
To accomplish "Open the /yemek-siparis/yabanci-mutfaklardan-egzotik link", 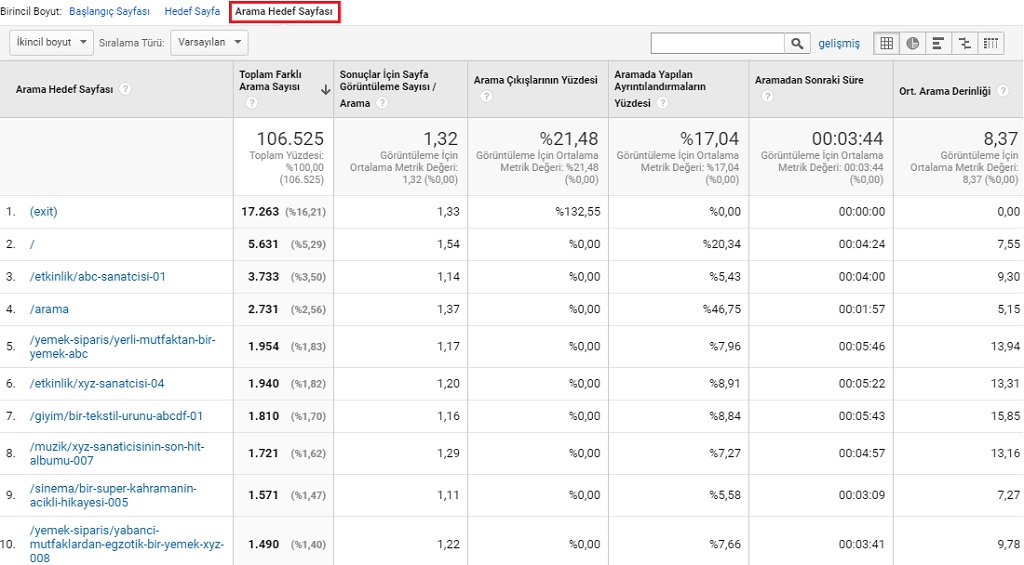I will (127, 544).
